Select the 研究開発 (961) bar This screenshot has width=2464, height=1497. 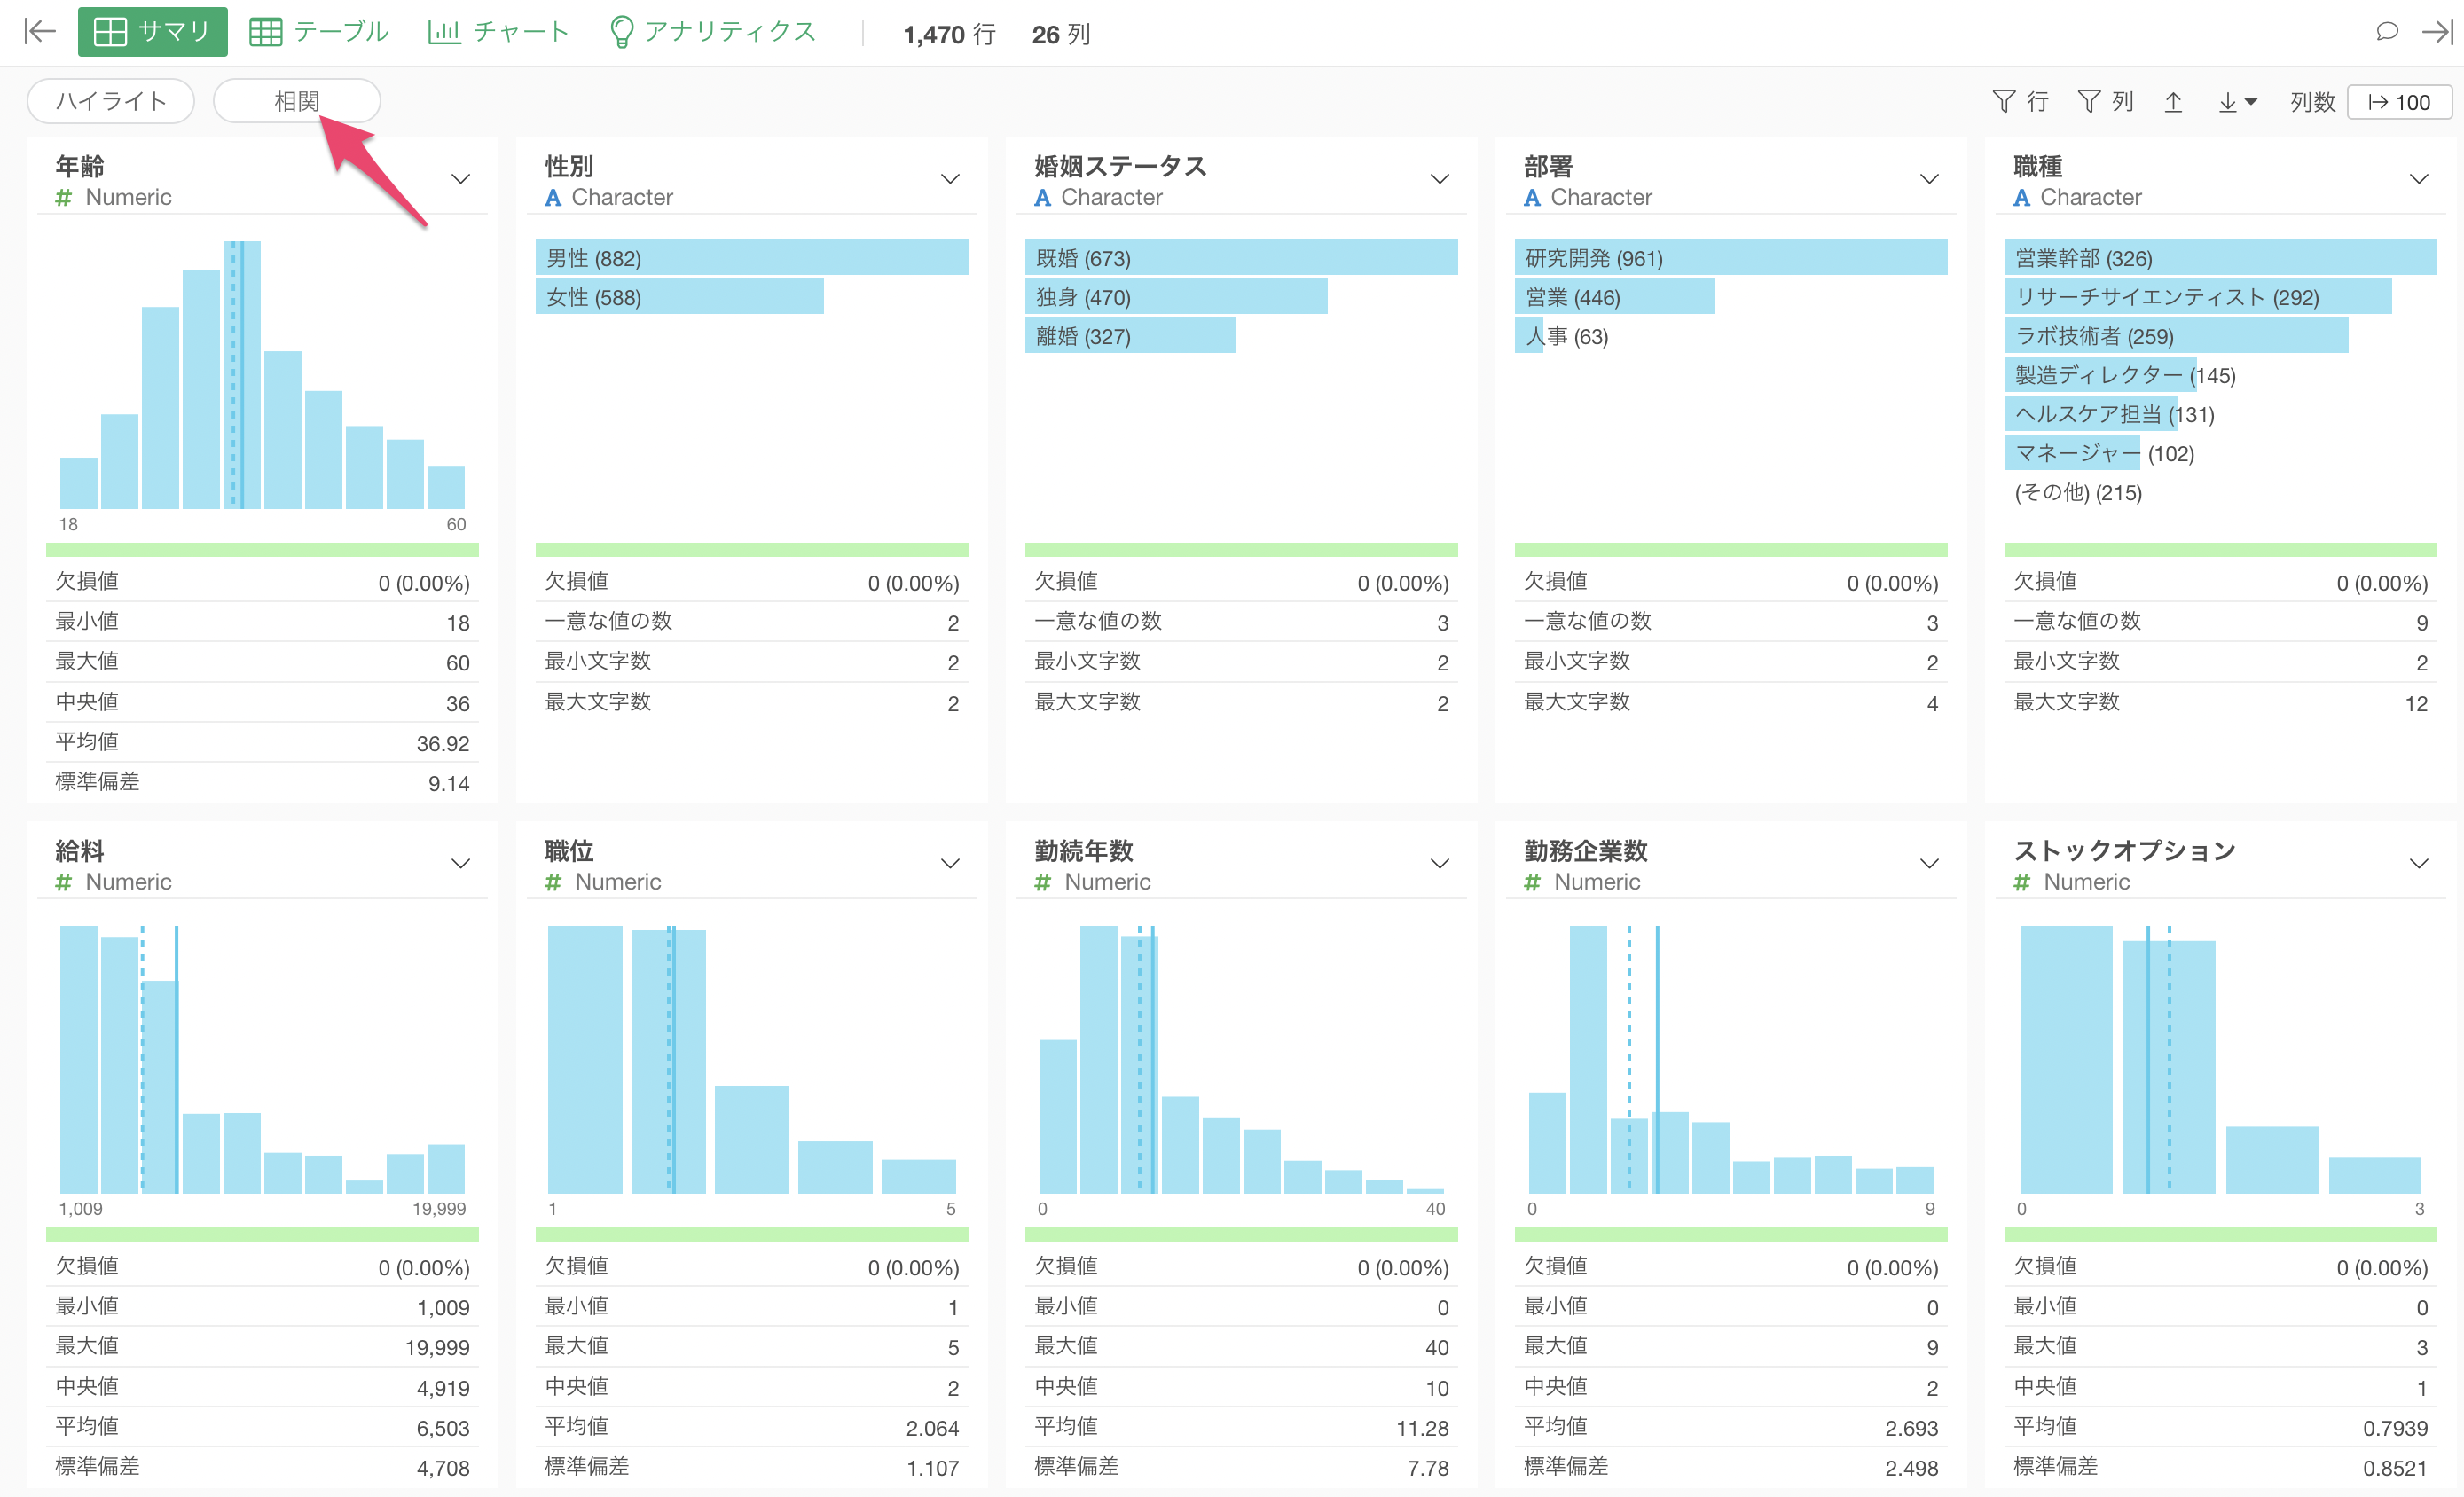[1731, 258]
